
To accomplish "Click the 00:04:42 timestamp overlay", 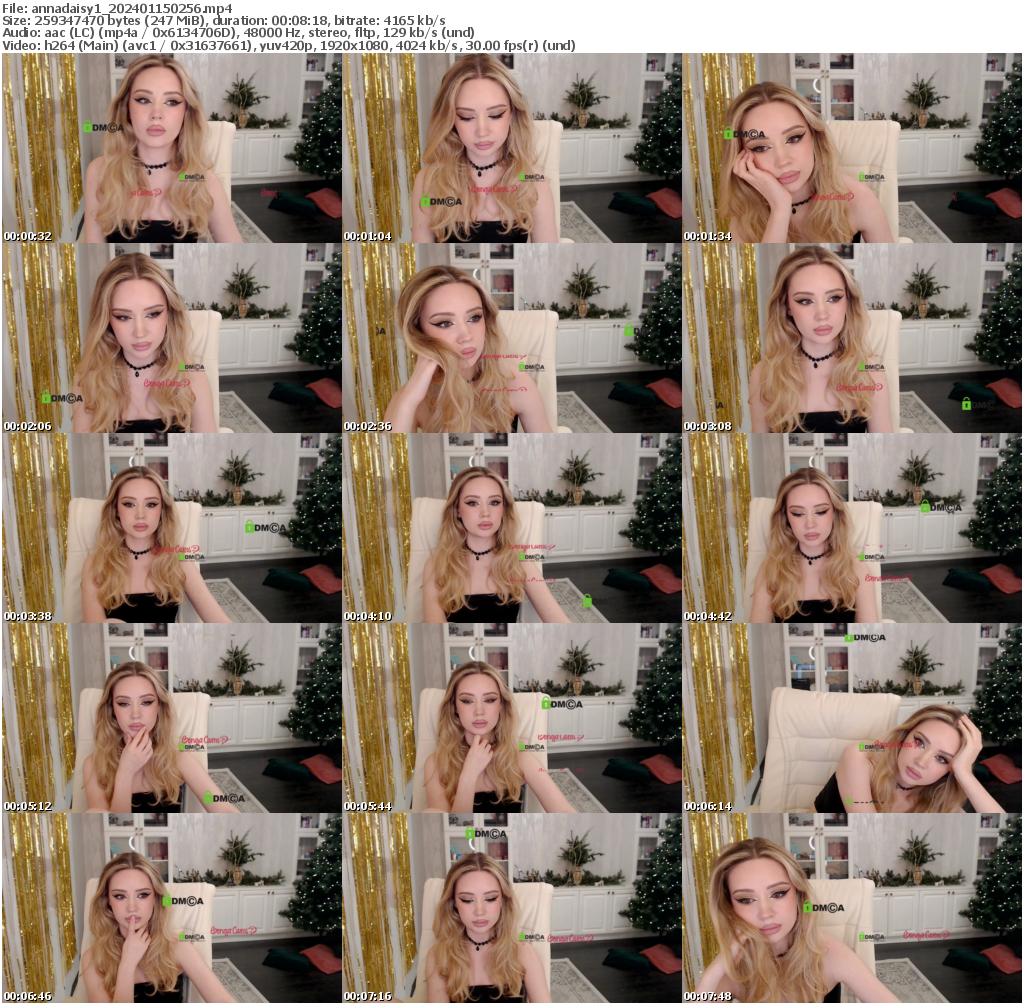I will pos(709,616).
